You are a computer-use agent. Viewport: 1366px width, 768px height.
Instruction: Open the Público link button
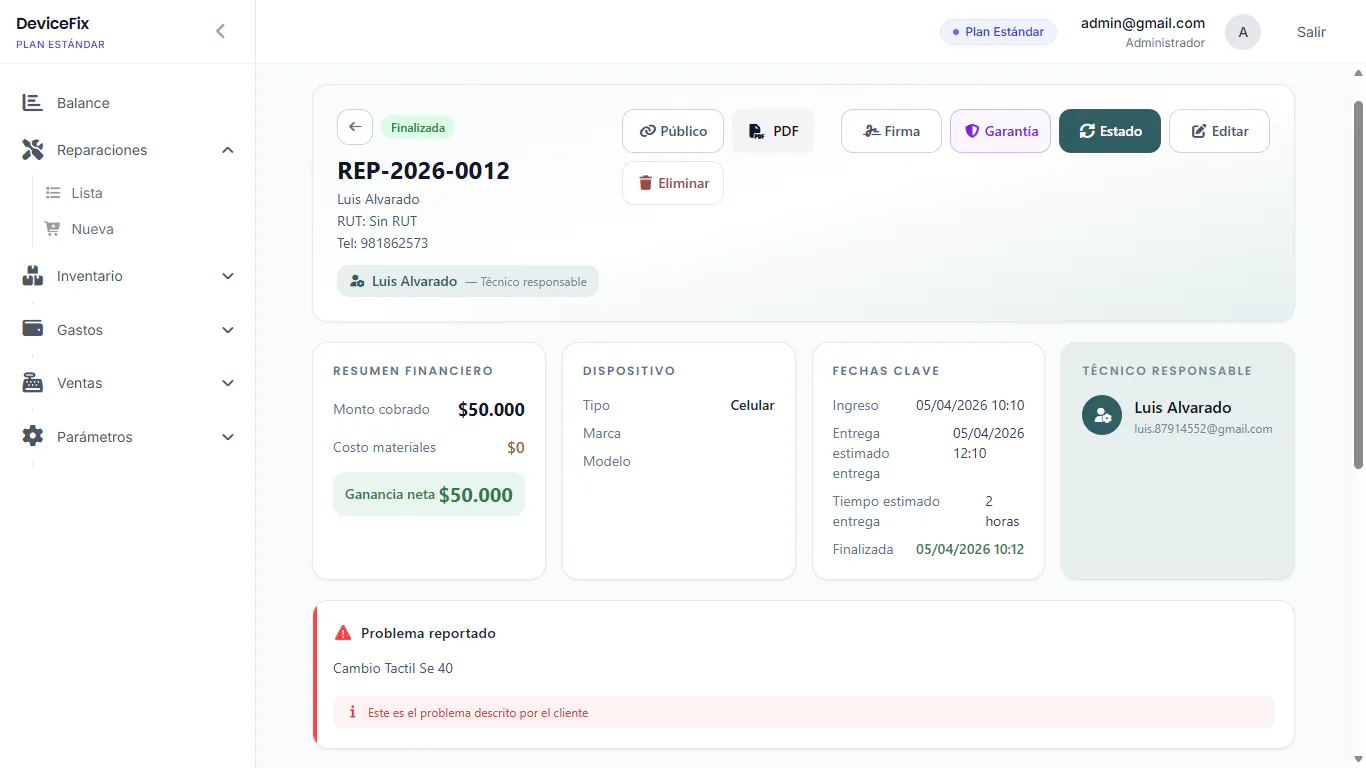click(673, 131)
